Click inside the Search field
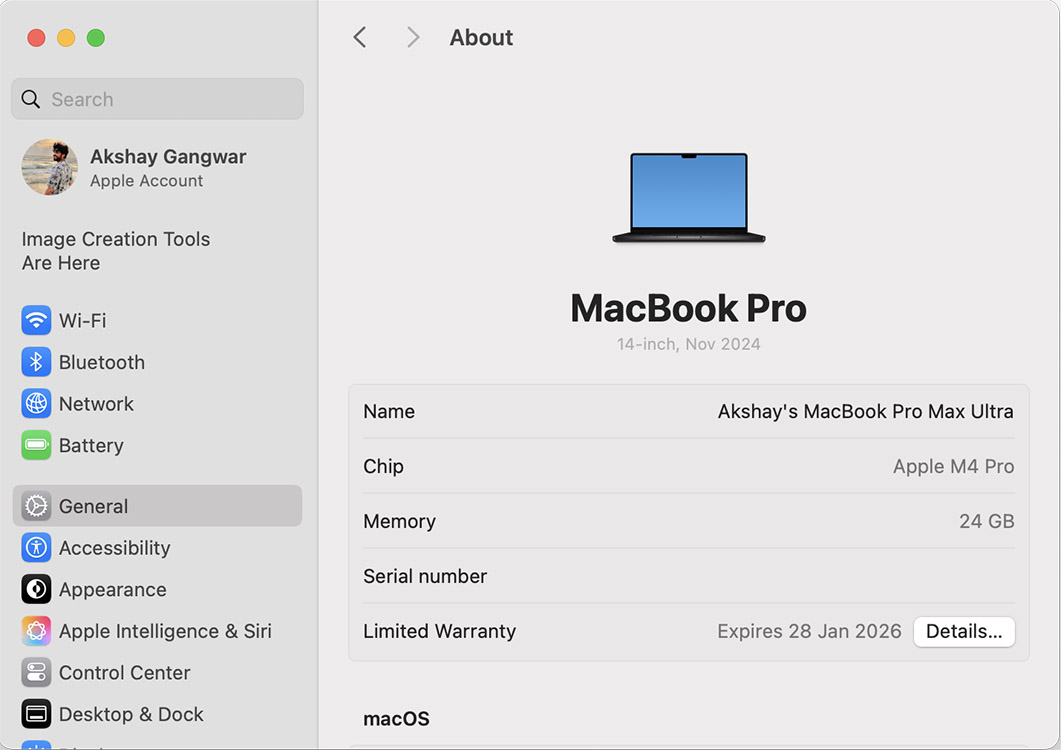Screen dimensions: 1061x750 [x=157, y=99]
